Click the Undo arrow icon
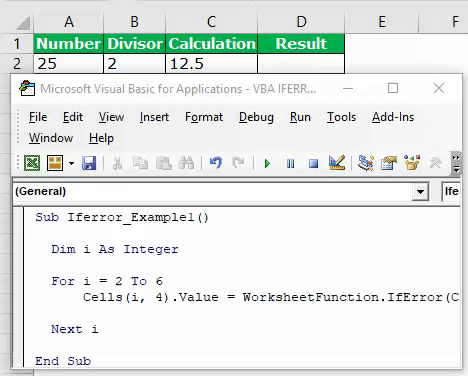Viewport: 468px width, 376px height. coord(216,163)
